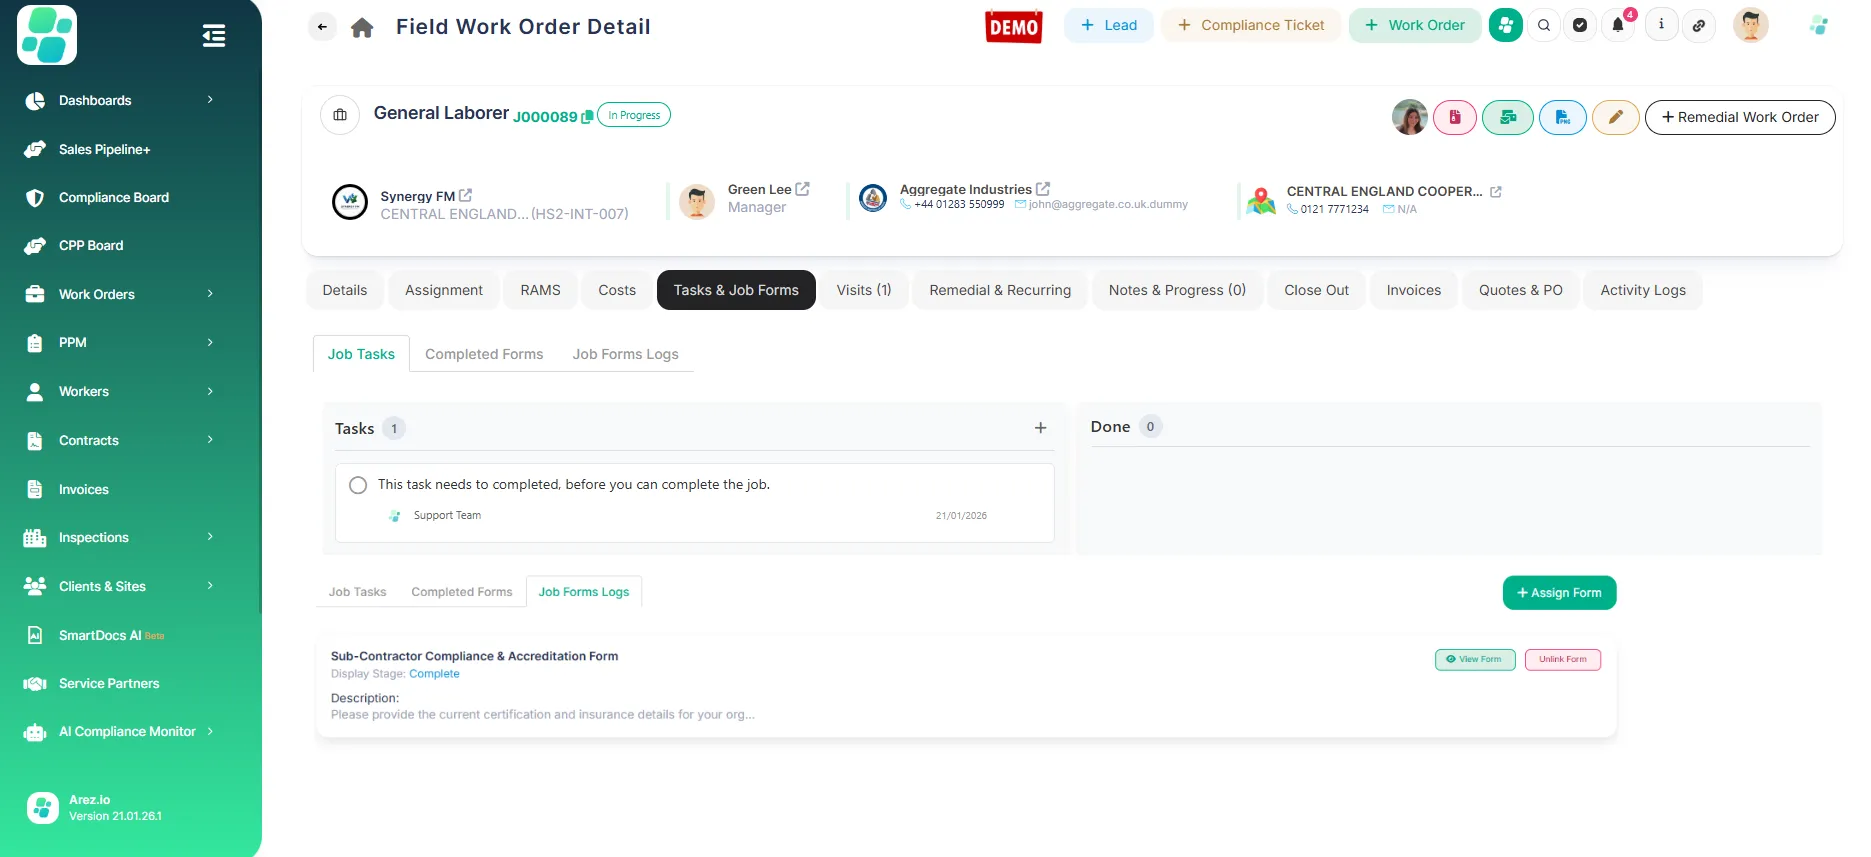Open Synergy FM external link icon
The width and height of the screenshot is (1871, 857).
click(x=465, y=196)
